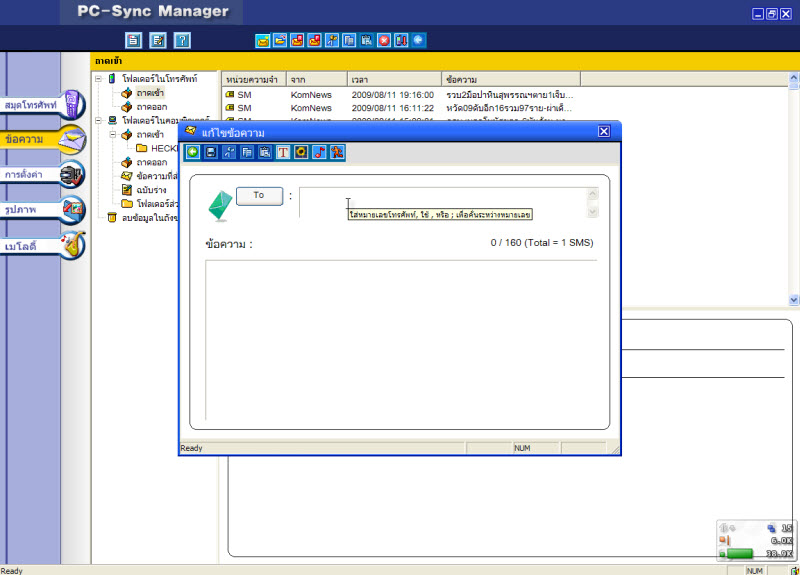Click the copy pages icon in main toolbar
Image resolution: width=800 pixels, height=575 pixels.
[x=349, y=40]
